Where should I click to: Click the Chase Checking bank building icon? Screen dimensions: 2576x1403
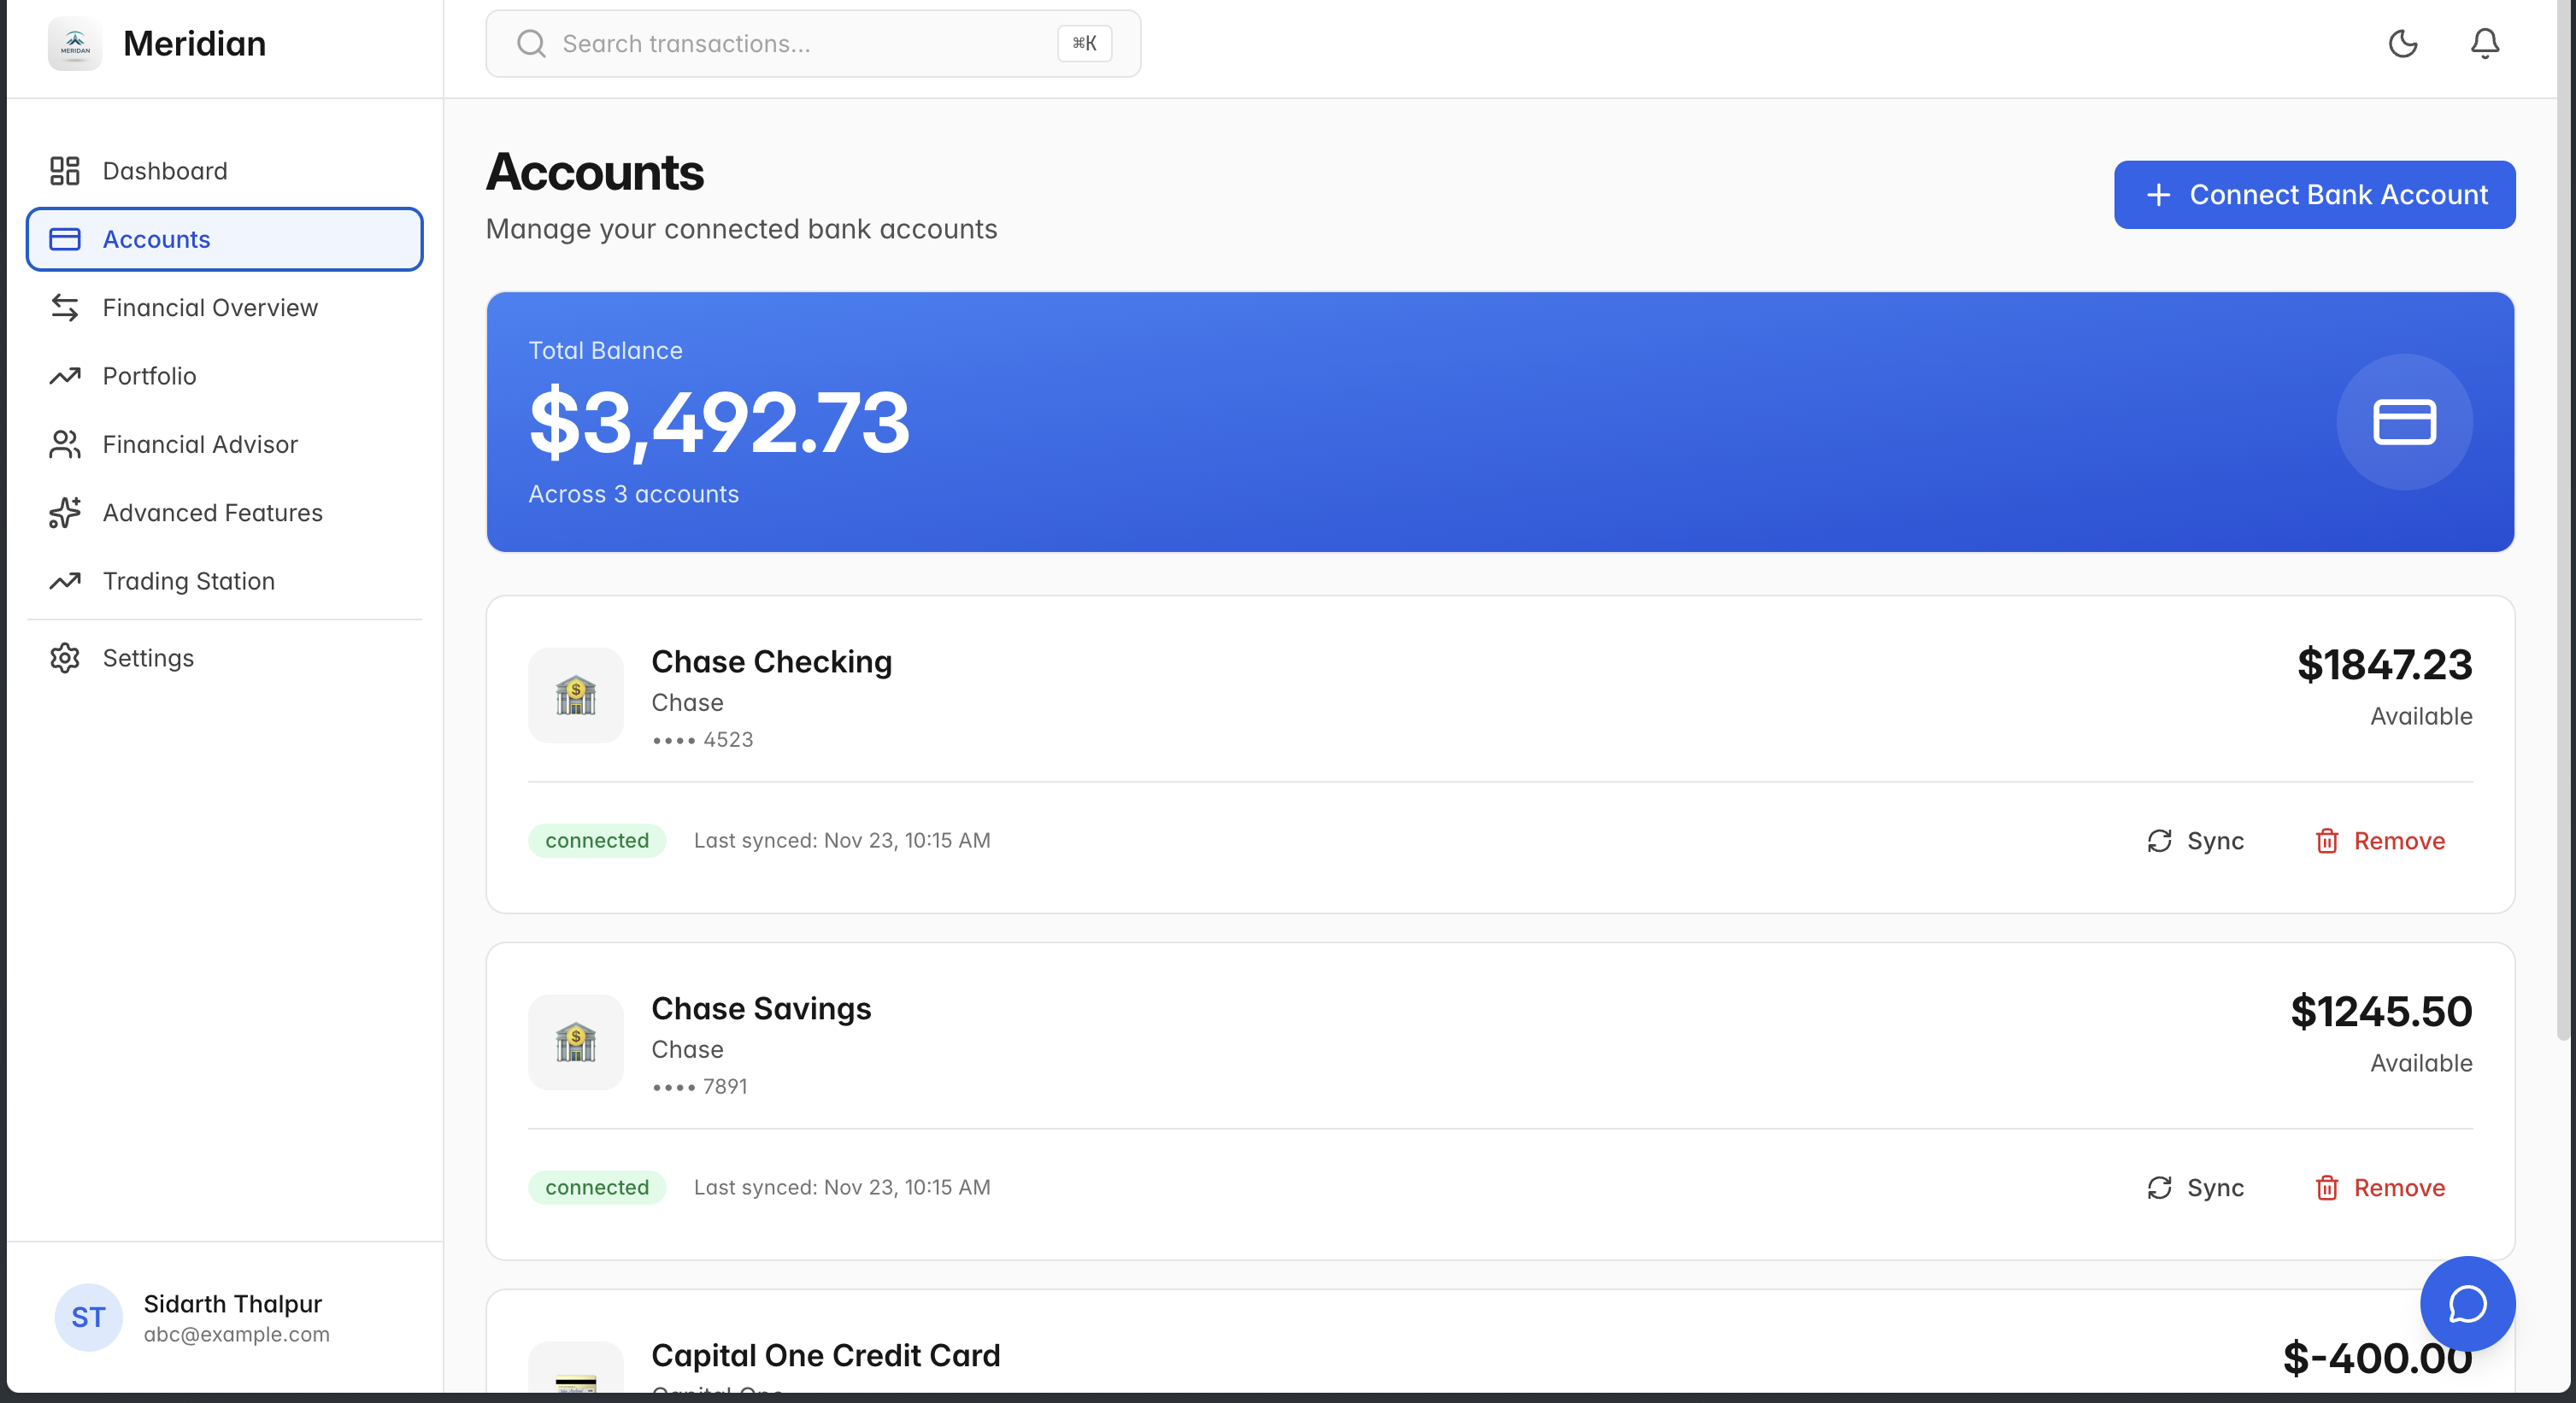(x=575, y=695)
